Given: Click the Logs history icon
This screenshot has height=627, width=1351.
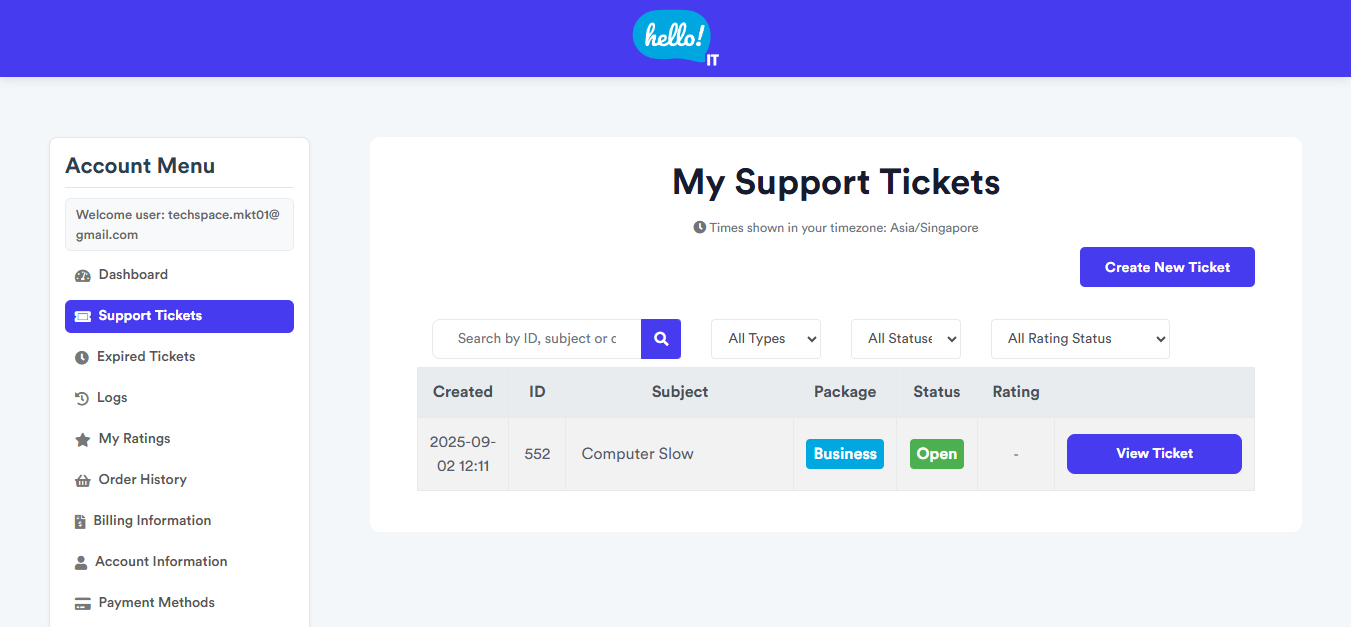Looking at the screenshot, I should 82,398.
